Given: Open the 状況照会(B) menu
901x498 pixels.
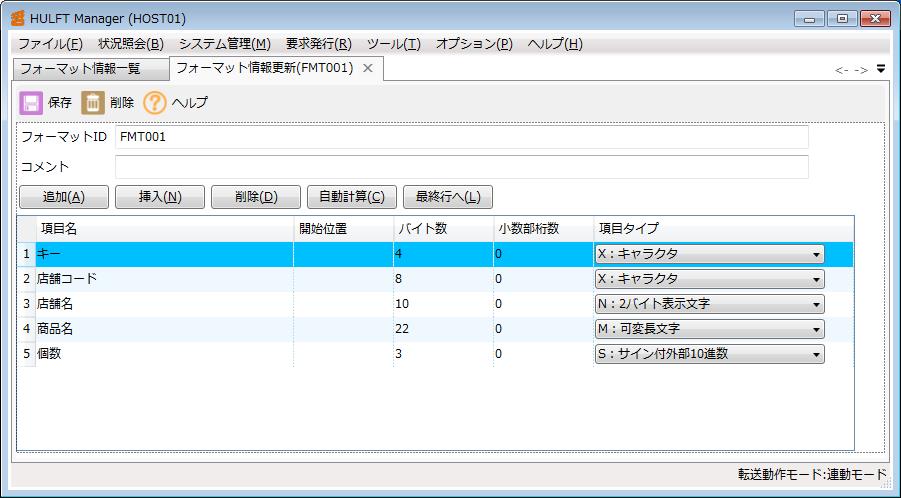Looking at the screenshot, I should tap(131, 44).
